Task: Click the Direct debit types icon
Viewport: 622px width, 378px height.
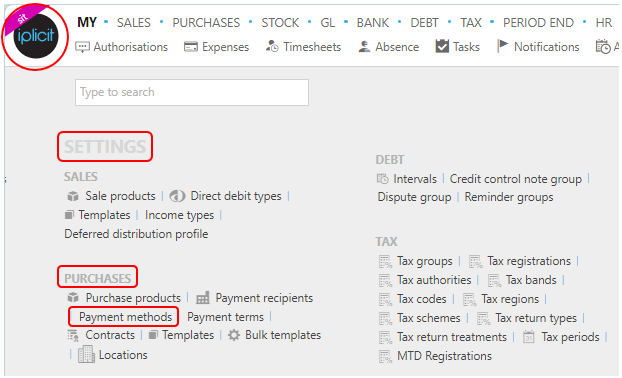Action: pos(177,196)
